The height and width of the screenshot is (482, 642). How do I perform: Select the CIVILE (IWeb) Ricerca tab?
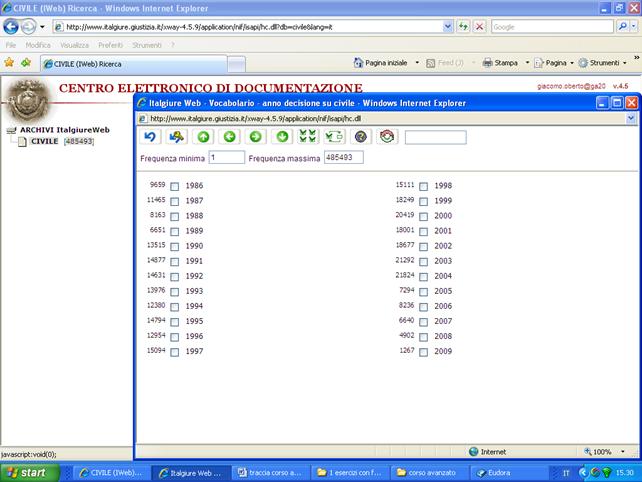(x=133, y=64)
